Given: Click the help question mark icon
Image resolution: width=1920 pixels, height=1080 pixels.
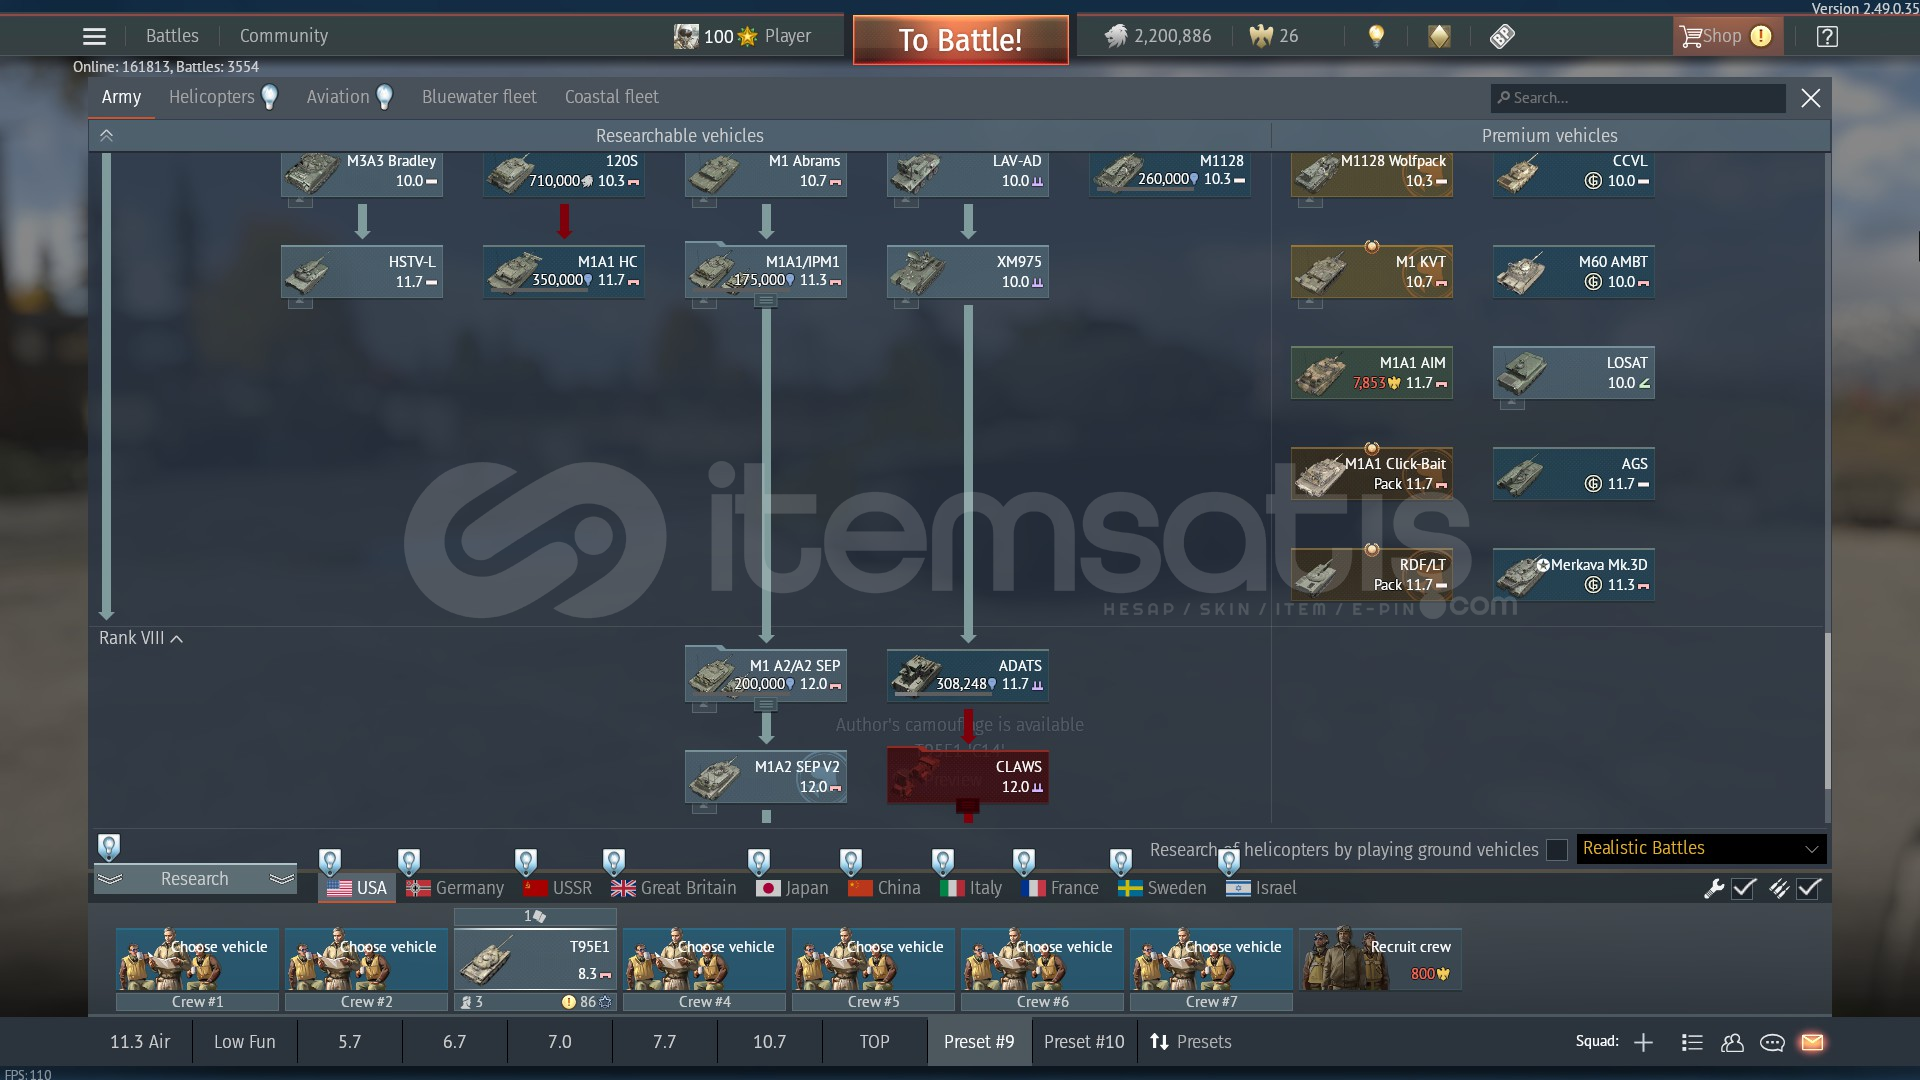Looking at the screenshot, I should [1827, 37].
